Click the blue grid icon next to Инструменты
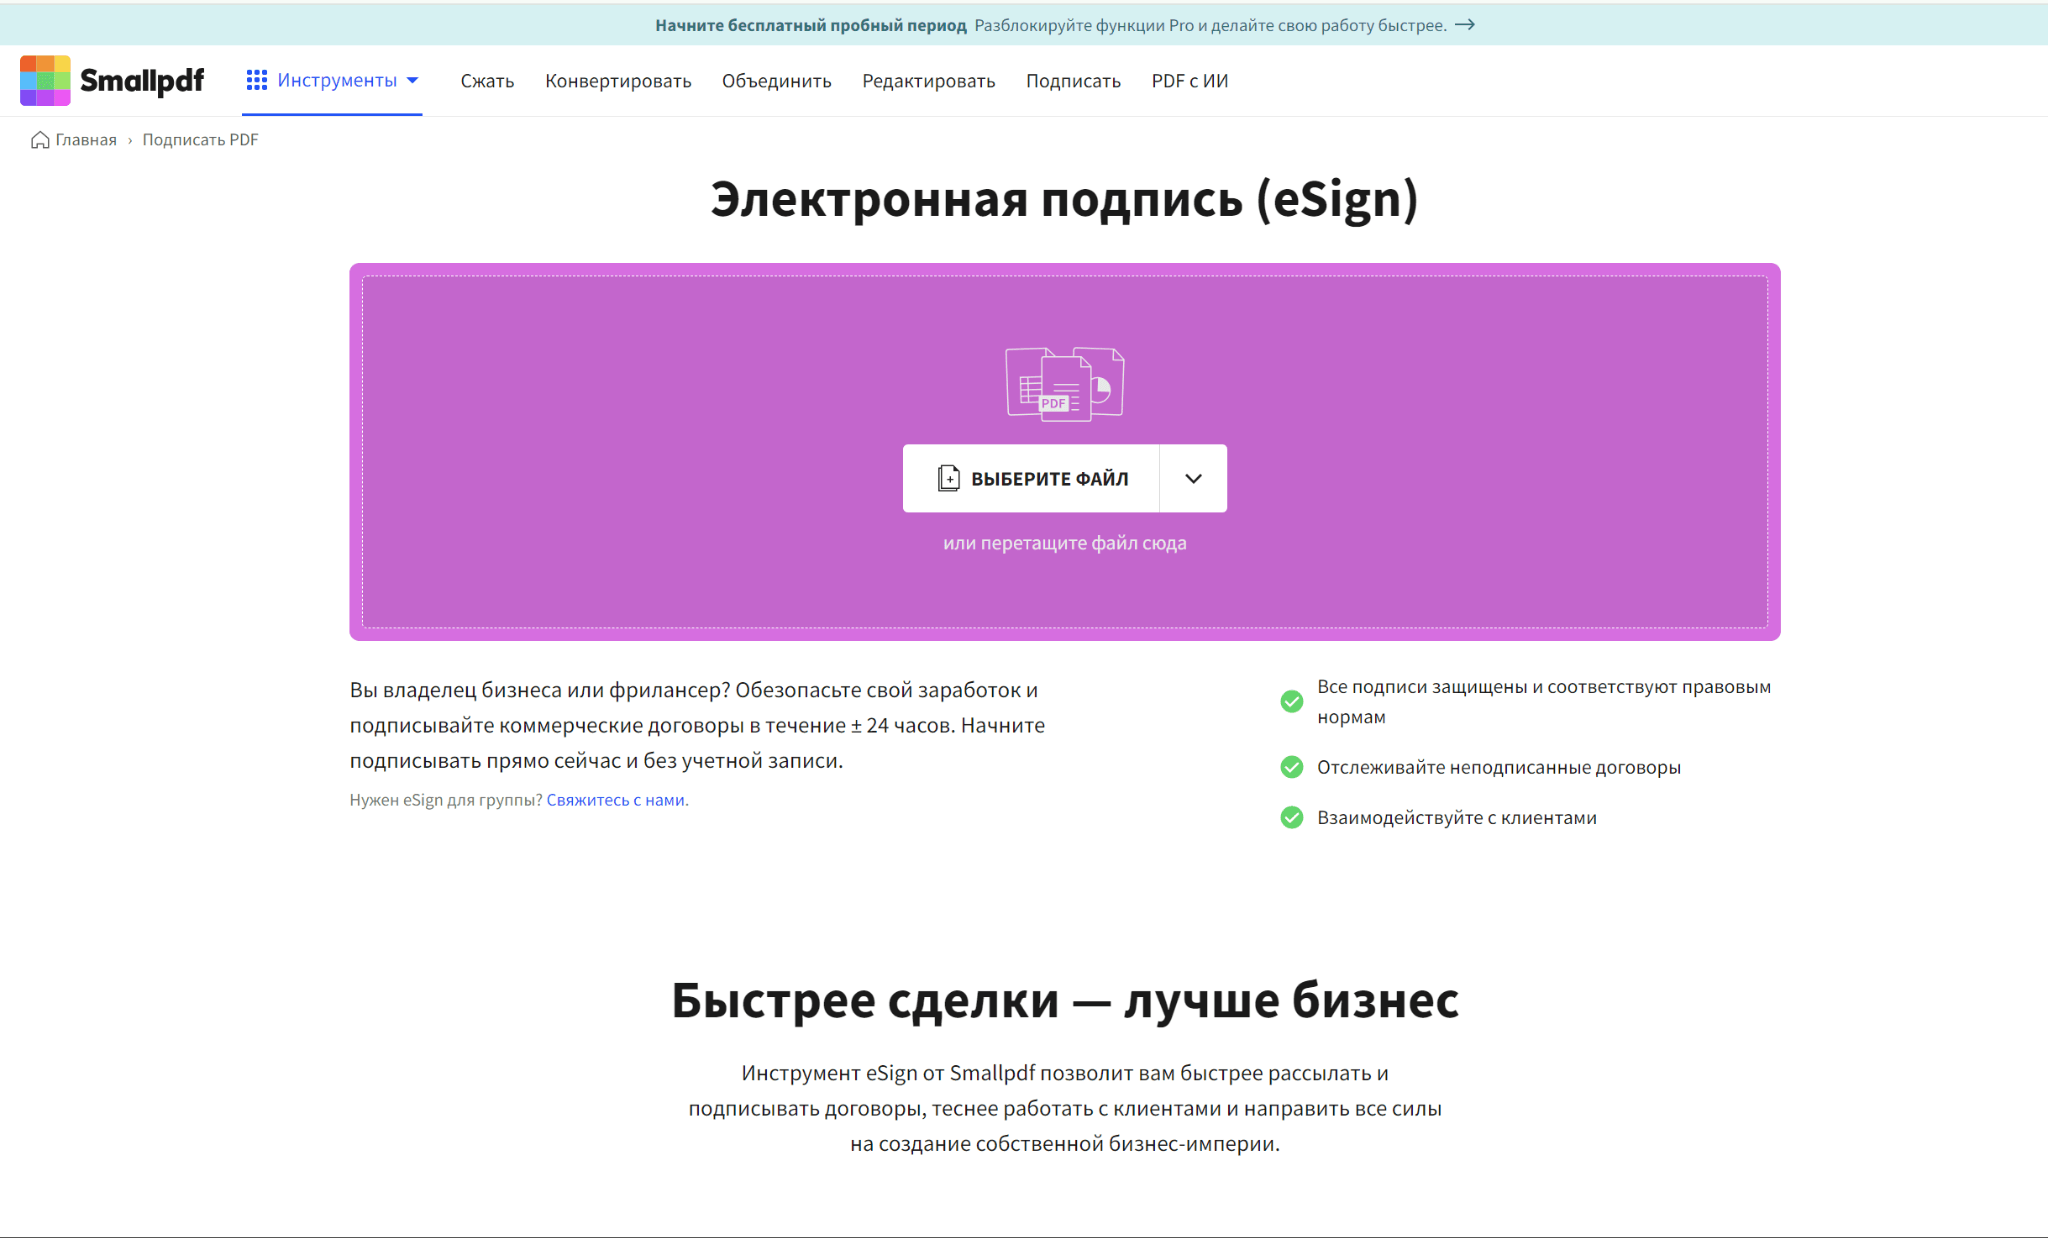The image size is (2048, 1238). (x=257, y=80)
